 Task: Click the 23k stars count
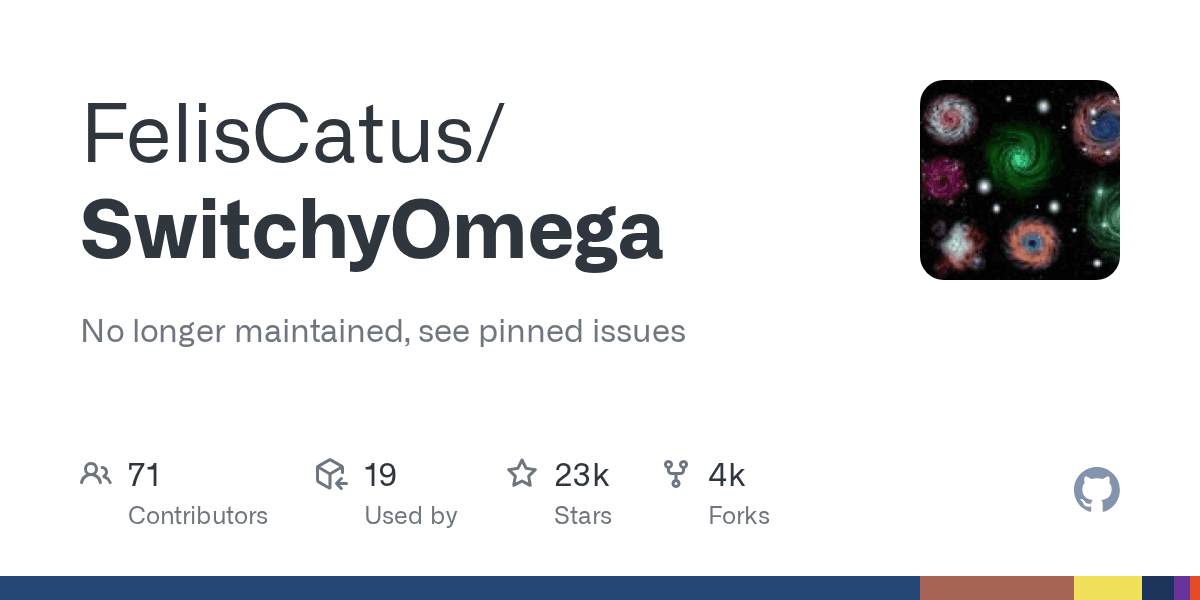581,475
